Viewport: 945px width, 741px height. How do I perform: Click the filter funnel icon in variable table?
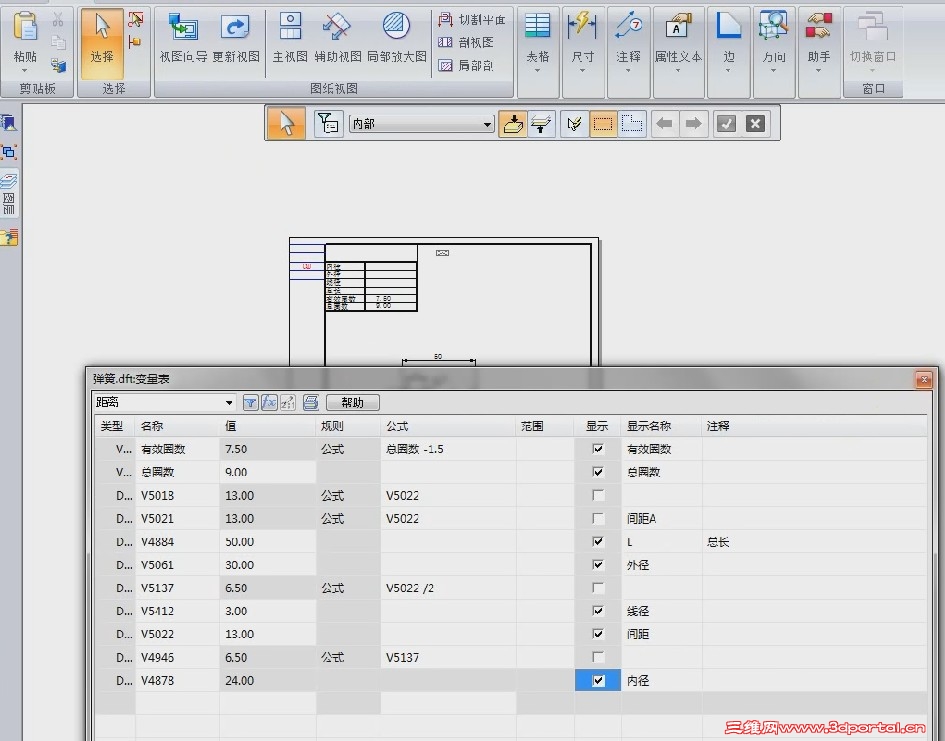[x=251, y=402]
